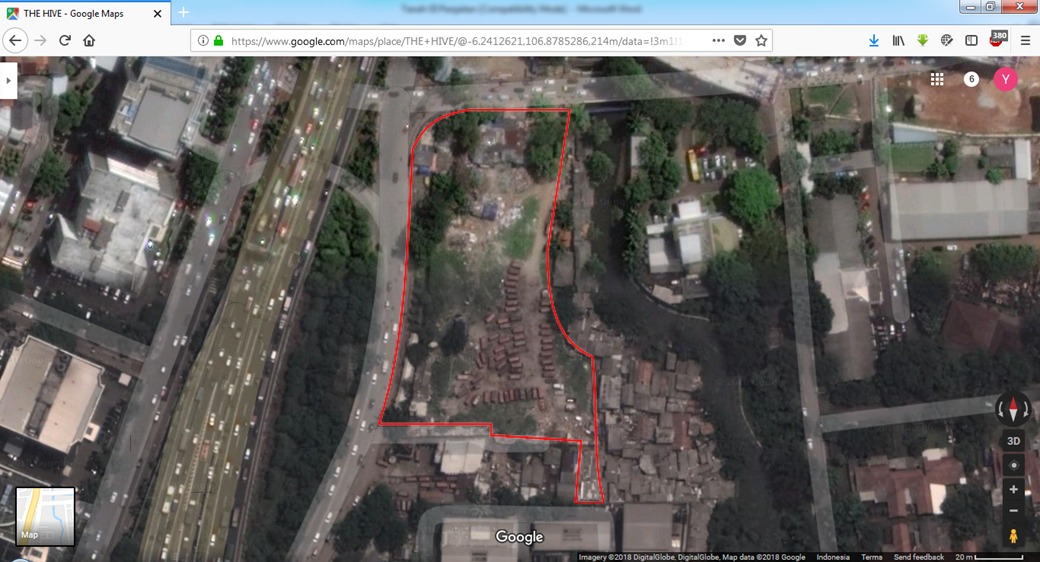The width and height of the screenshot is (1040, 562).
Task: Show site information icon in address bar
Action: 204,40
